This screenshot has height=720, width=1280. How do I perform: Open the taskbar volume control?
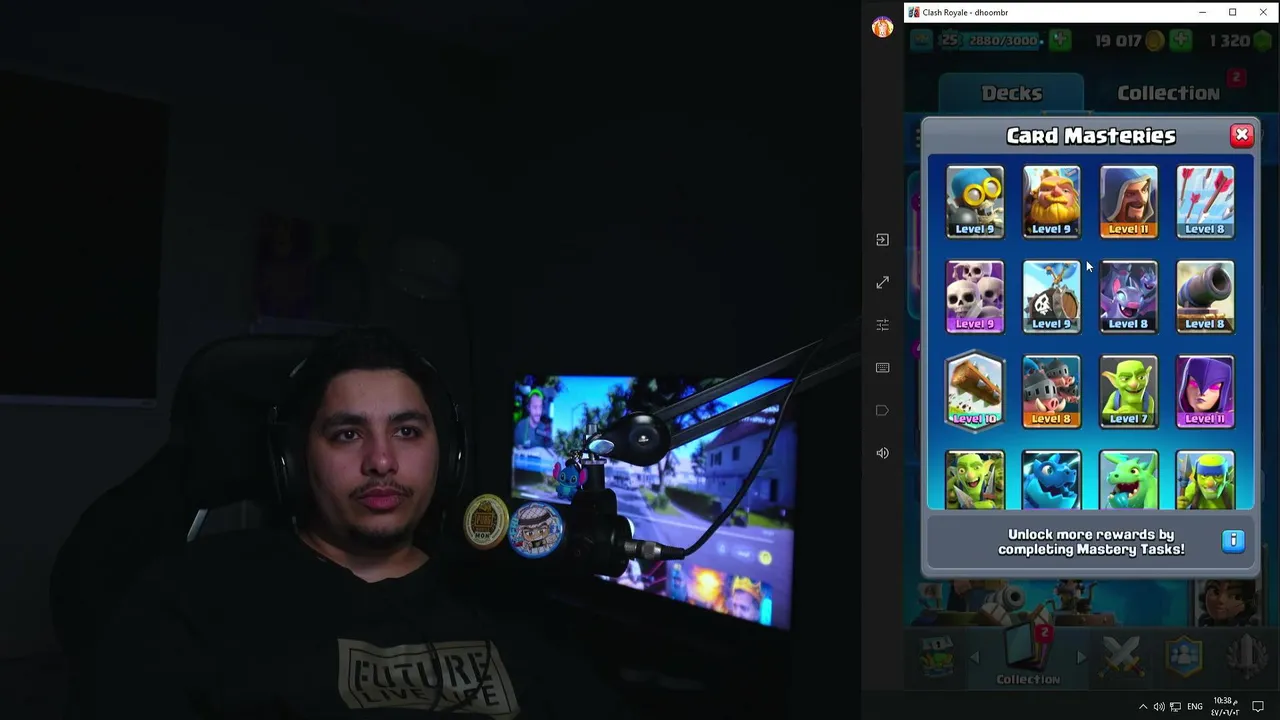coord(1159,707)
